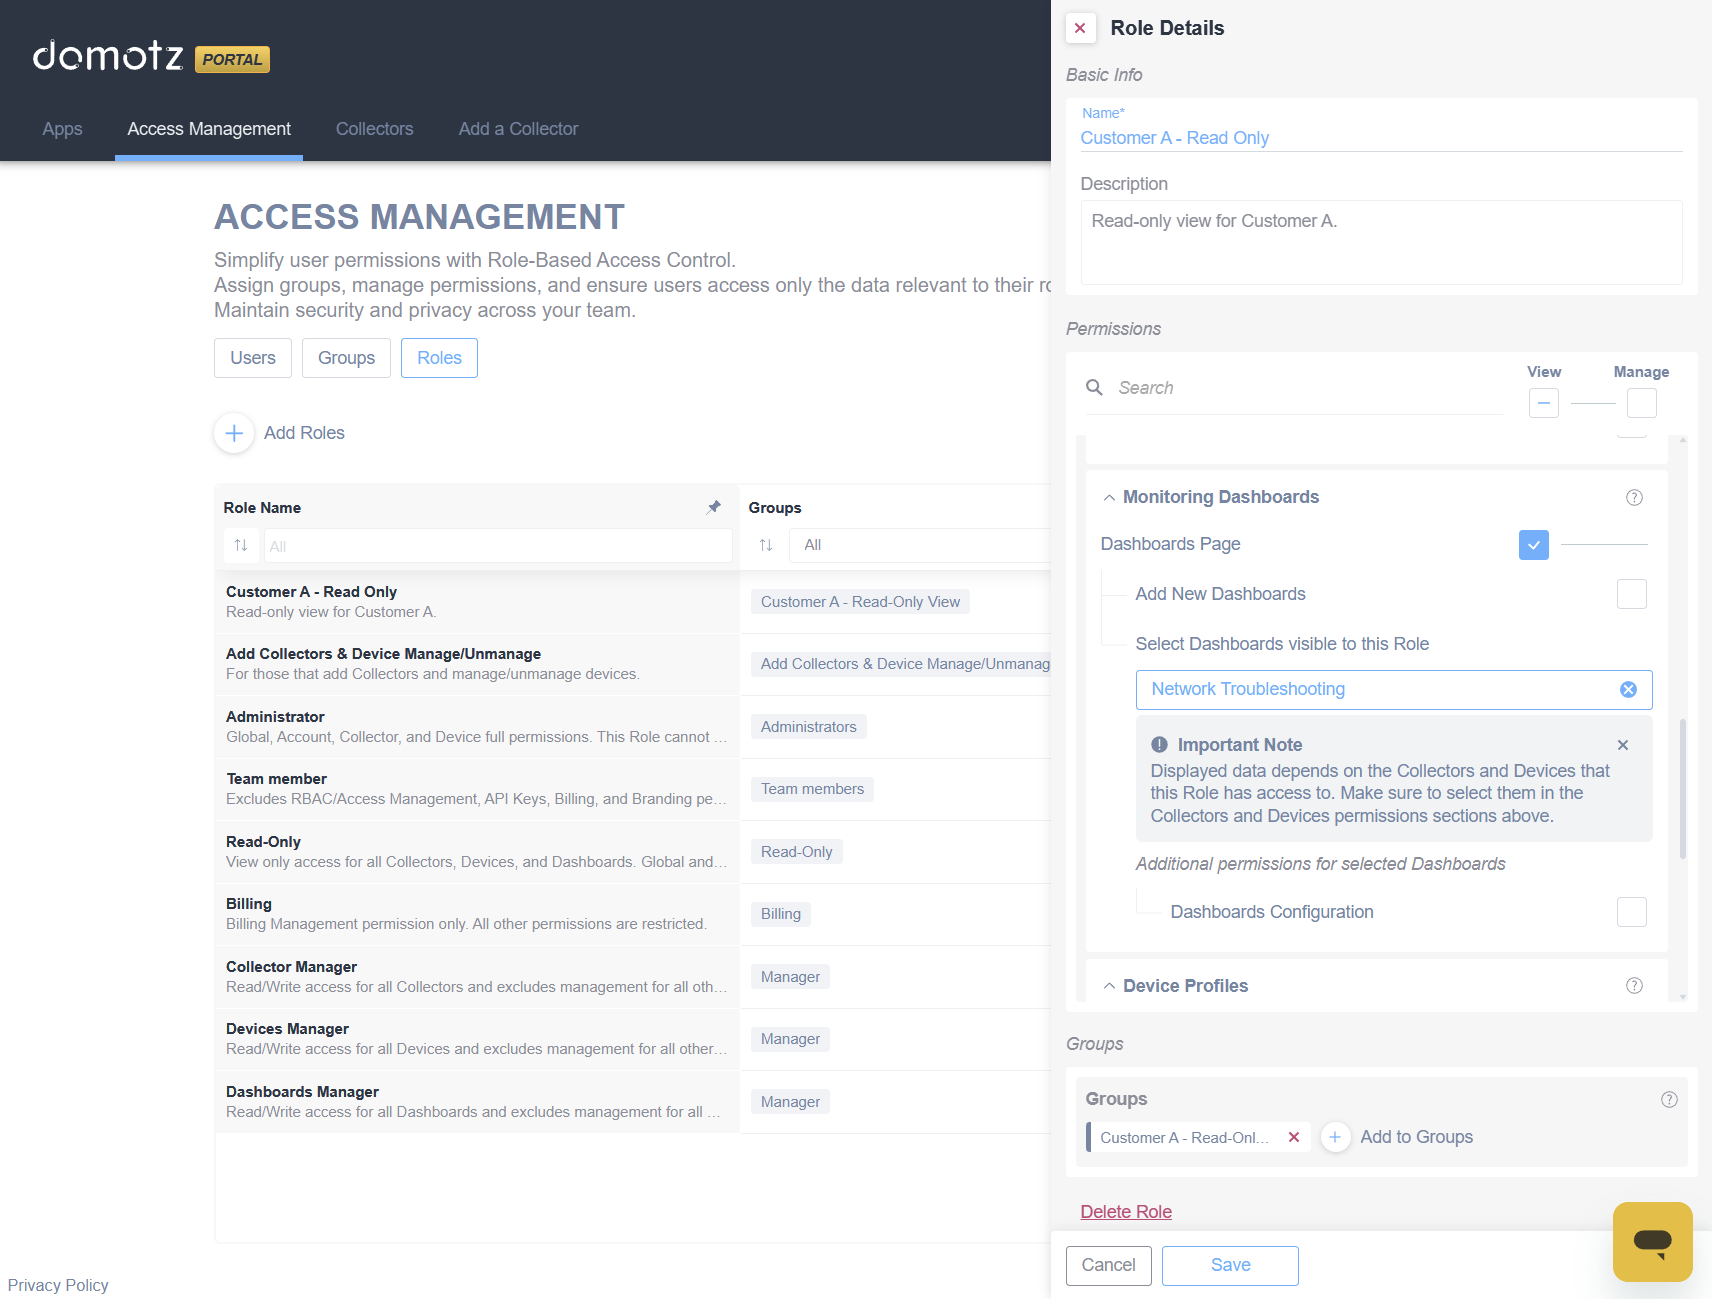Click the Save button
The image size is (1712, 1299).
(1229, 1265)
